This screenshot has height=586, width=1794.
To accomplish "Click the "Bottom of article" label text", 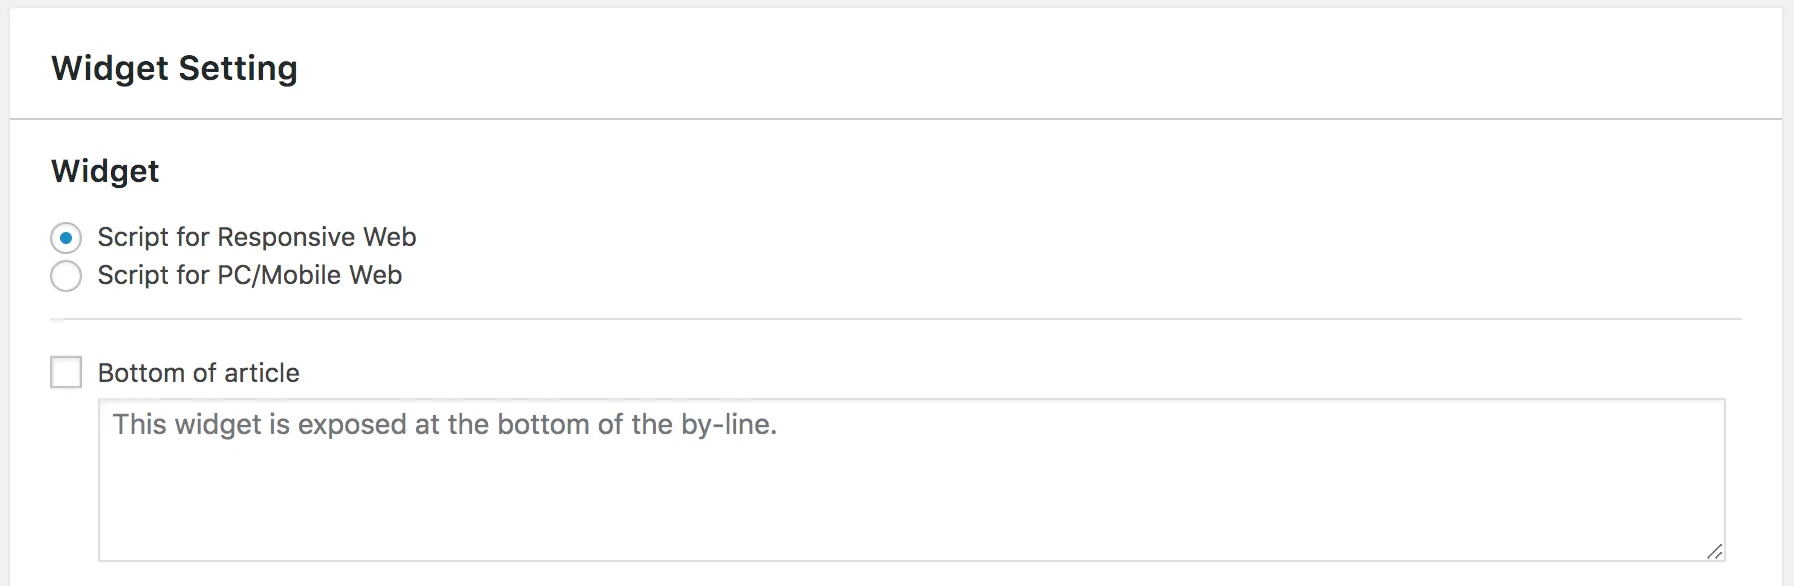I will coord(198,373).
